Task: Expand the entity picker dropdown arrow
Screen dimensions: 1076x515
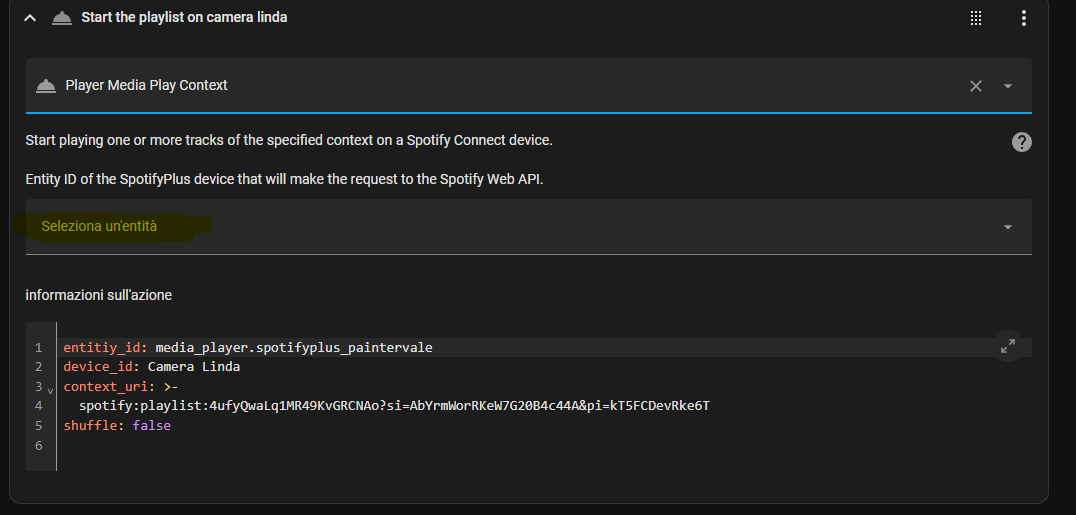Action: (x=1008, y=227)
